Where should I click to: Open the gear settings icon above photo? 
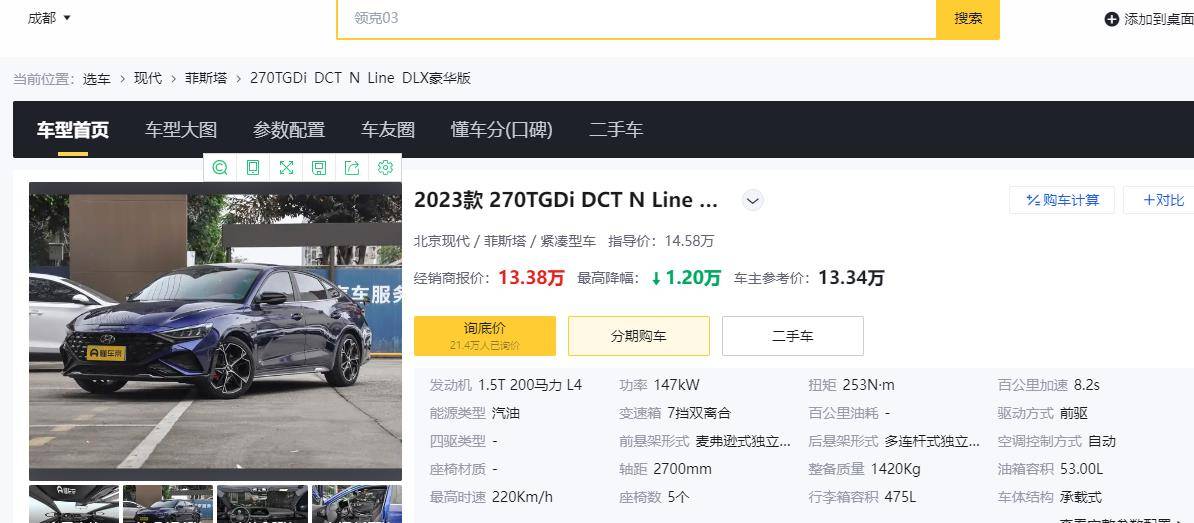[385, 167]
